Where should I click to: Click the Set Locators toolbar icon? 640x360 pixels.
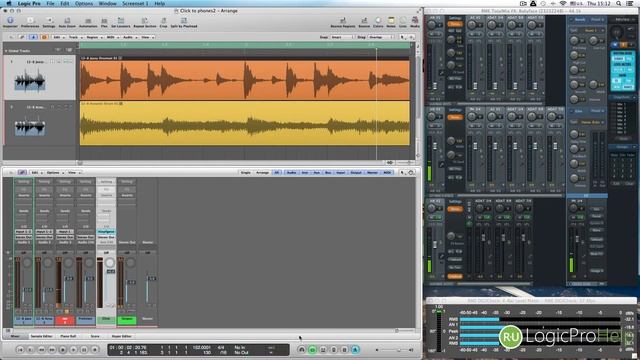pyautogui.click(x=121, y=21)
